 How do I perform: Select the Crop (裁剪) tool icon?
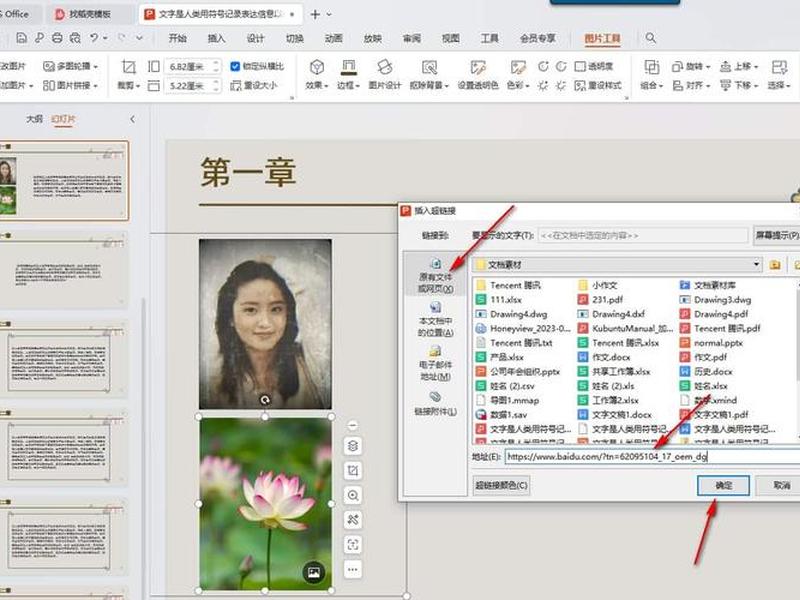[x=129, y=67]
